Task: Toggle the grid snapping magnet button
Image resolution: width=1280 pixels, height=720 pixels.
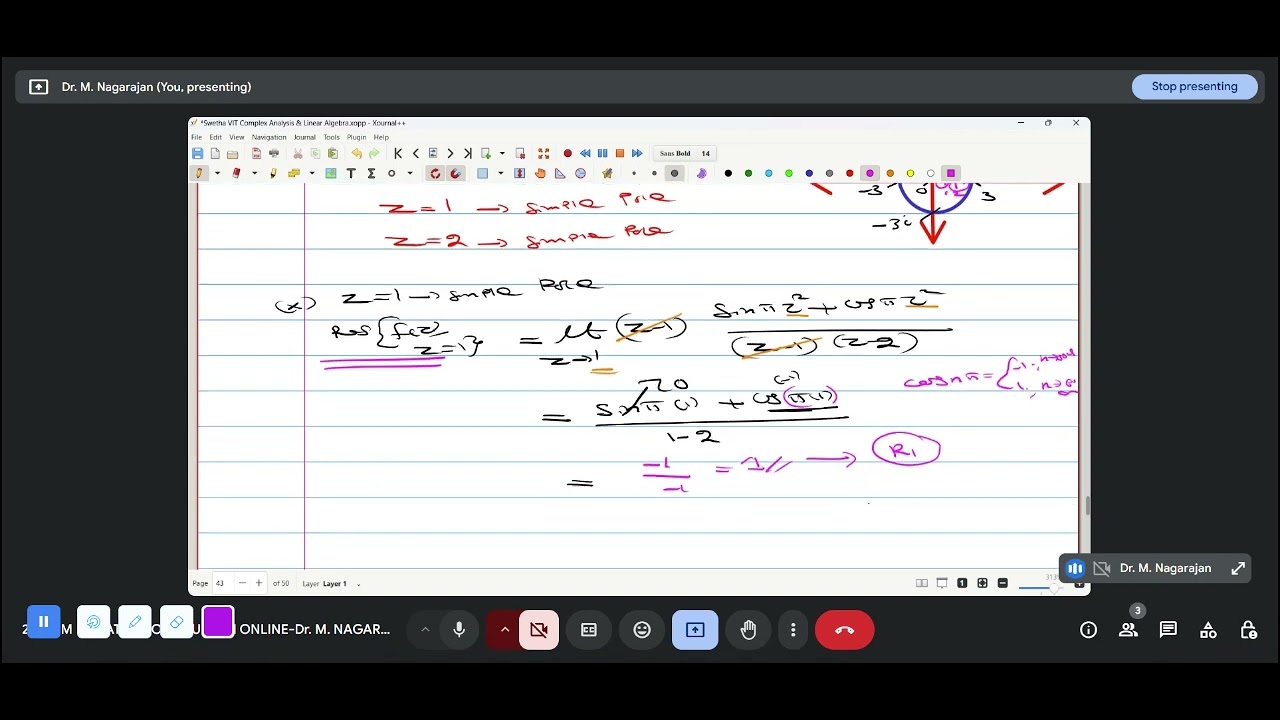Action: click(455, 173)
